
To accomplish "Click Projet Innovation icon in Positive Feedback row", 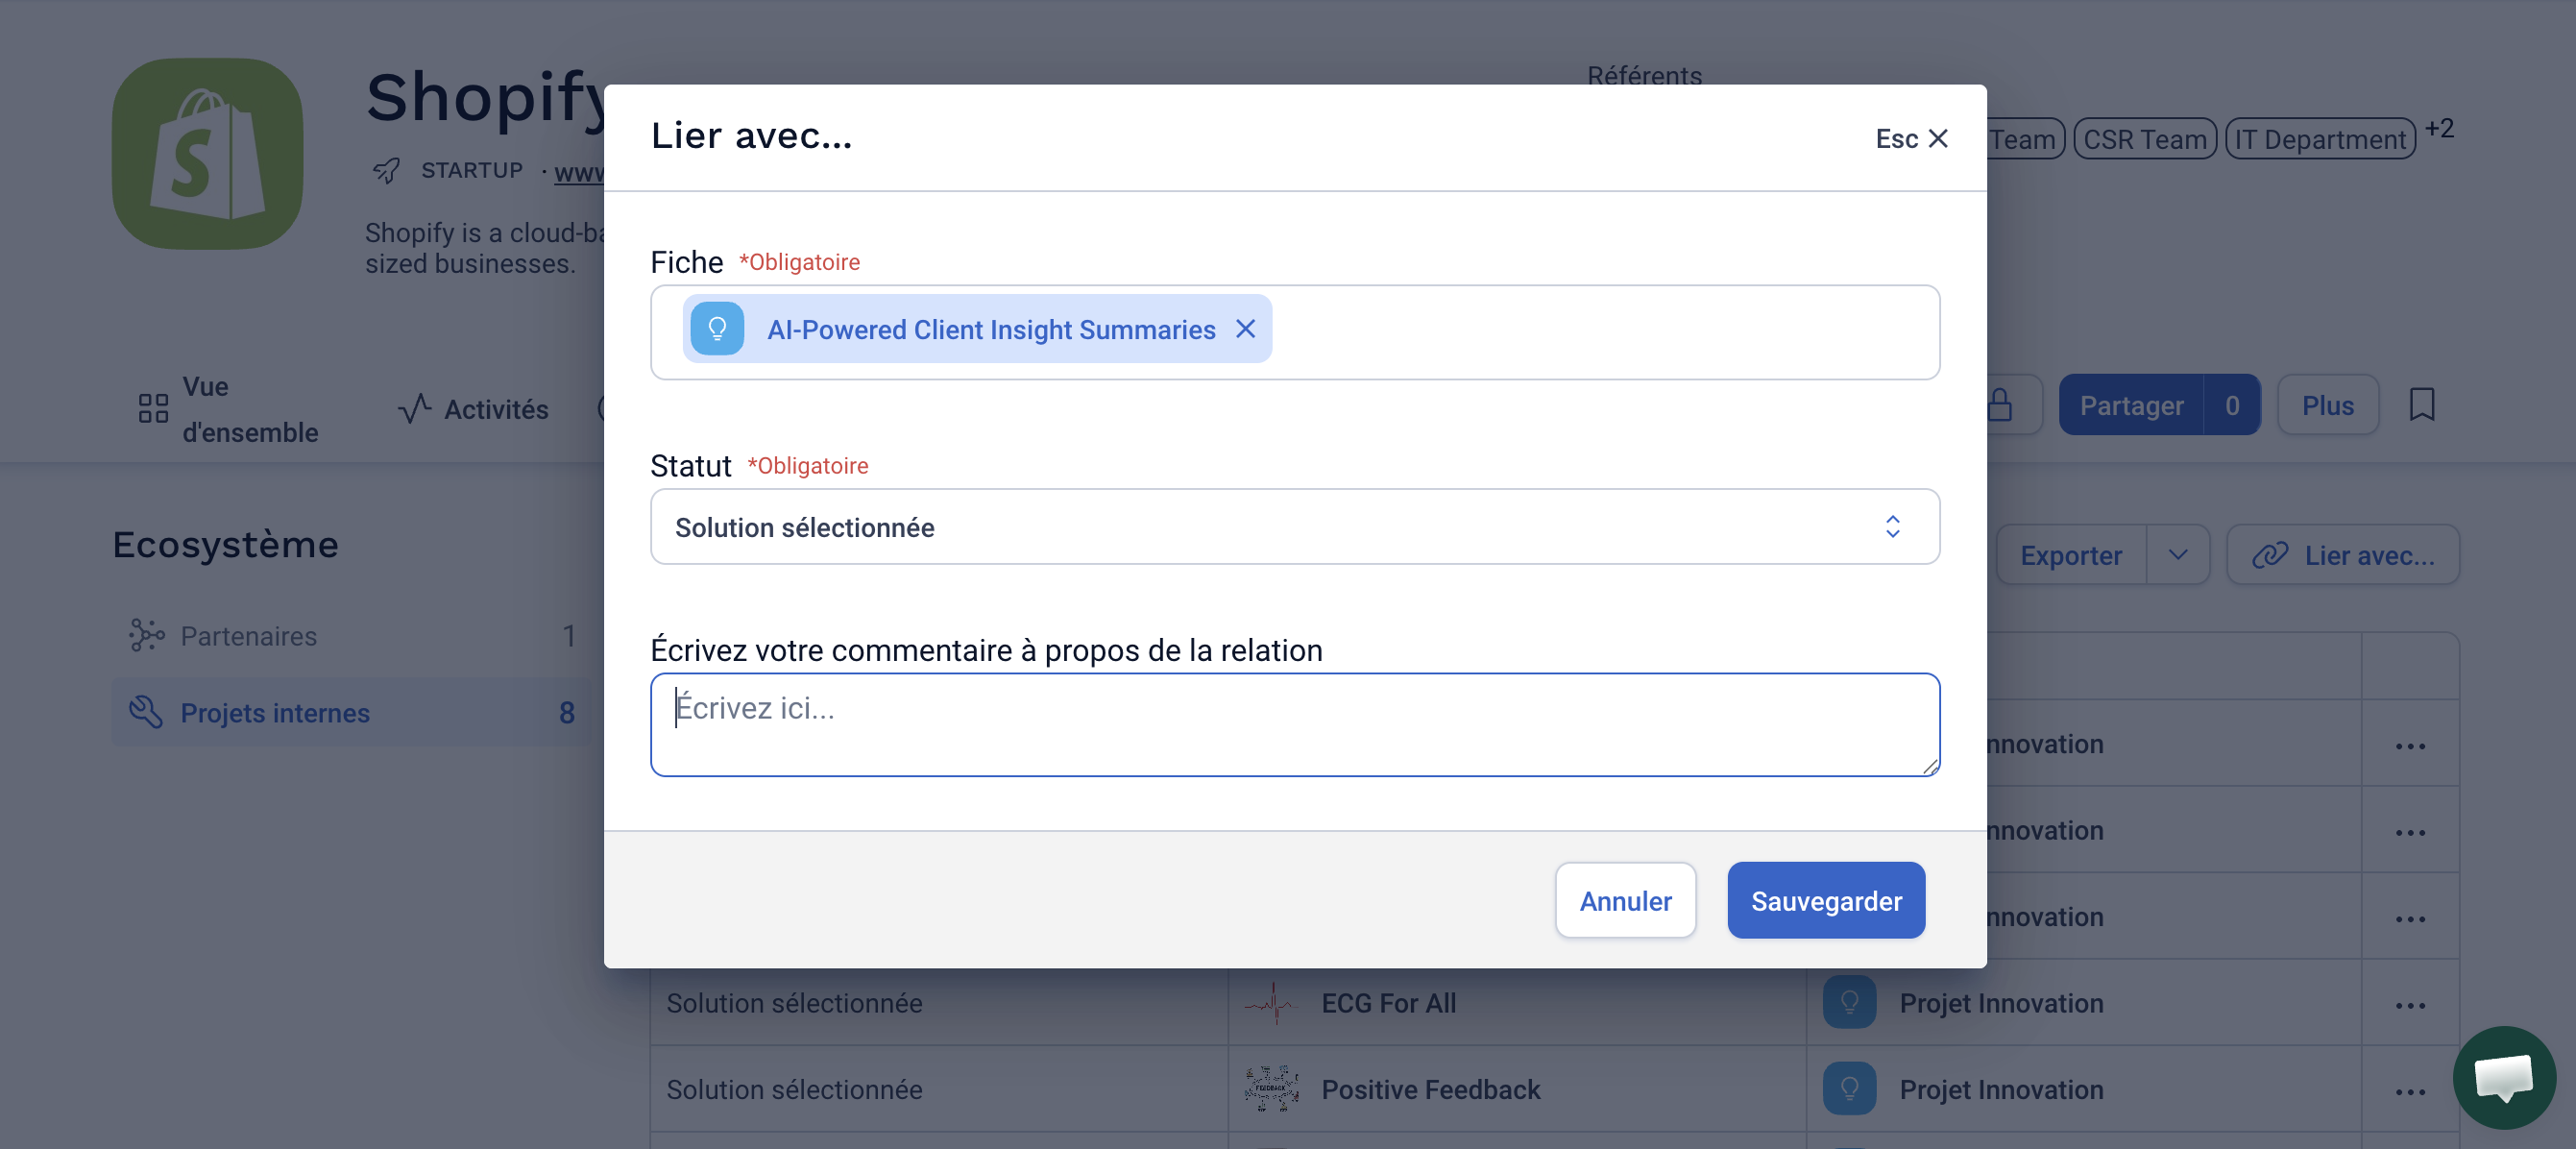I will (1849, 1089).
